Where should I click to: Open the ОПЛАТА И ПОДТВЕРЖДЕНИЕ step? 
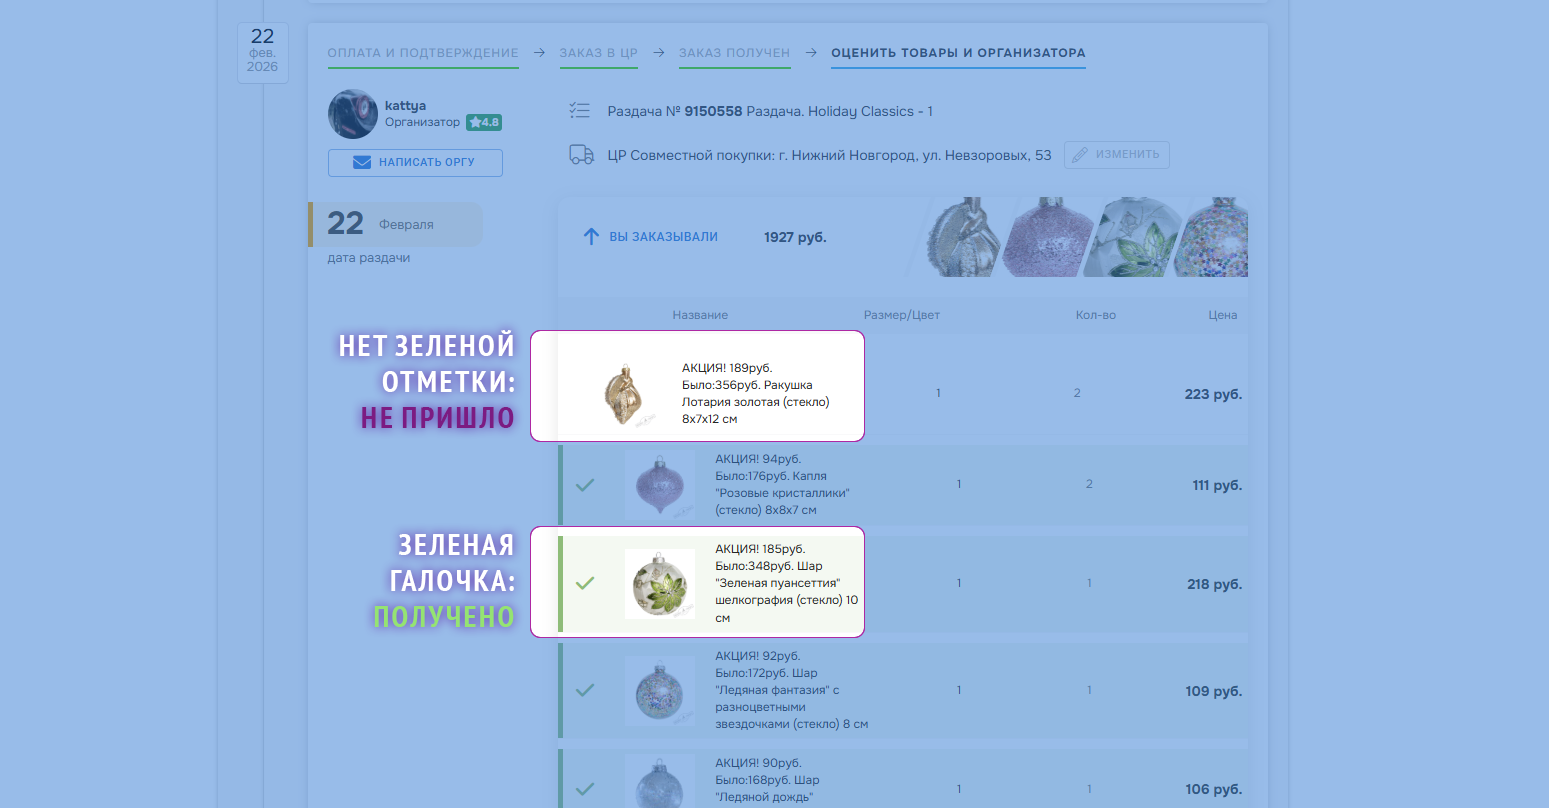coord(423,53)
